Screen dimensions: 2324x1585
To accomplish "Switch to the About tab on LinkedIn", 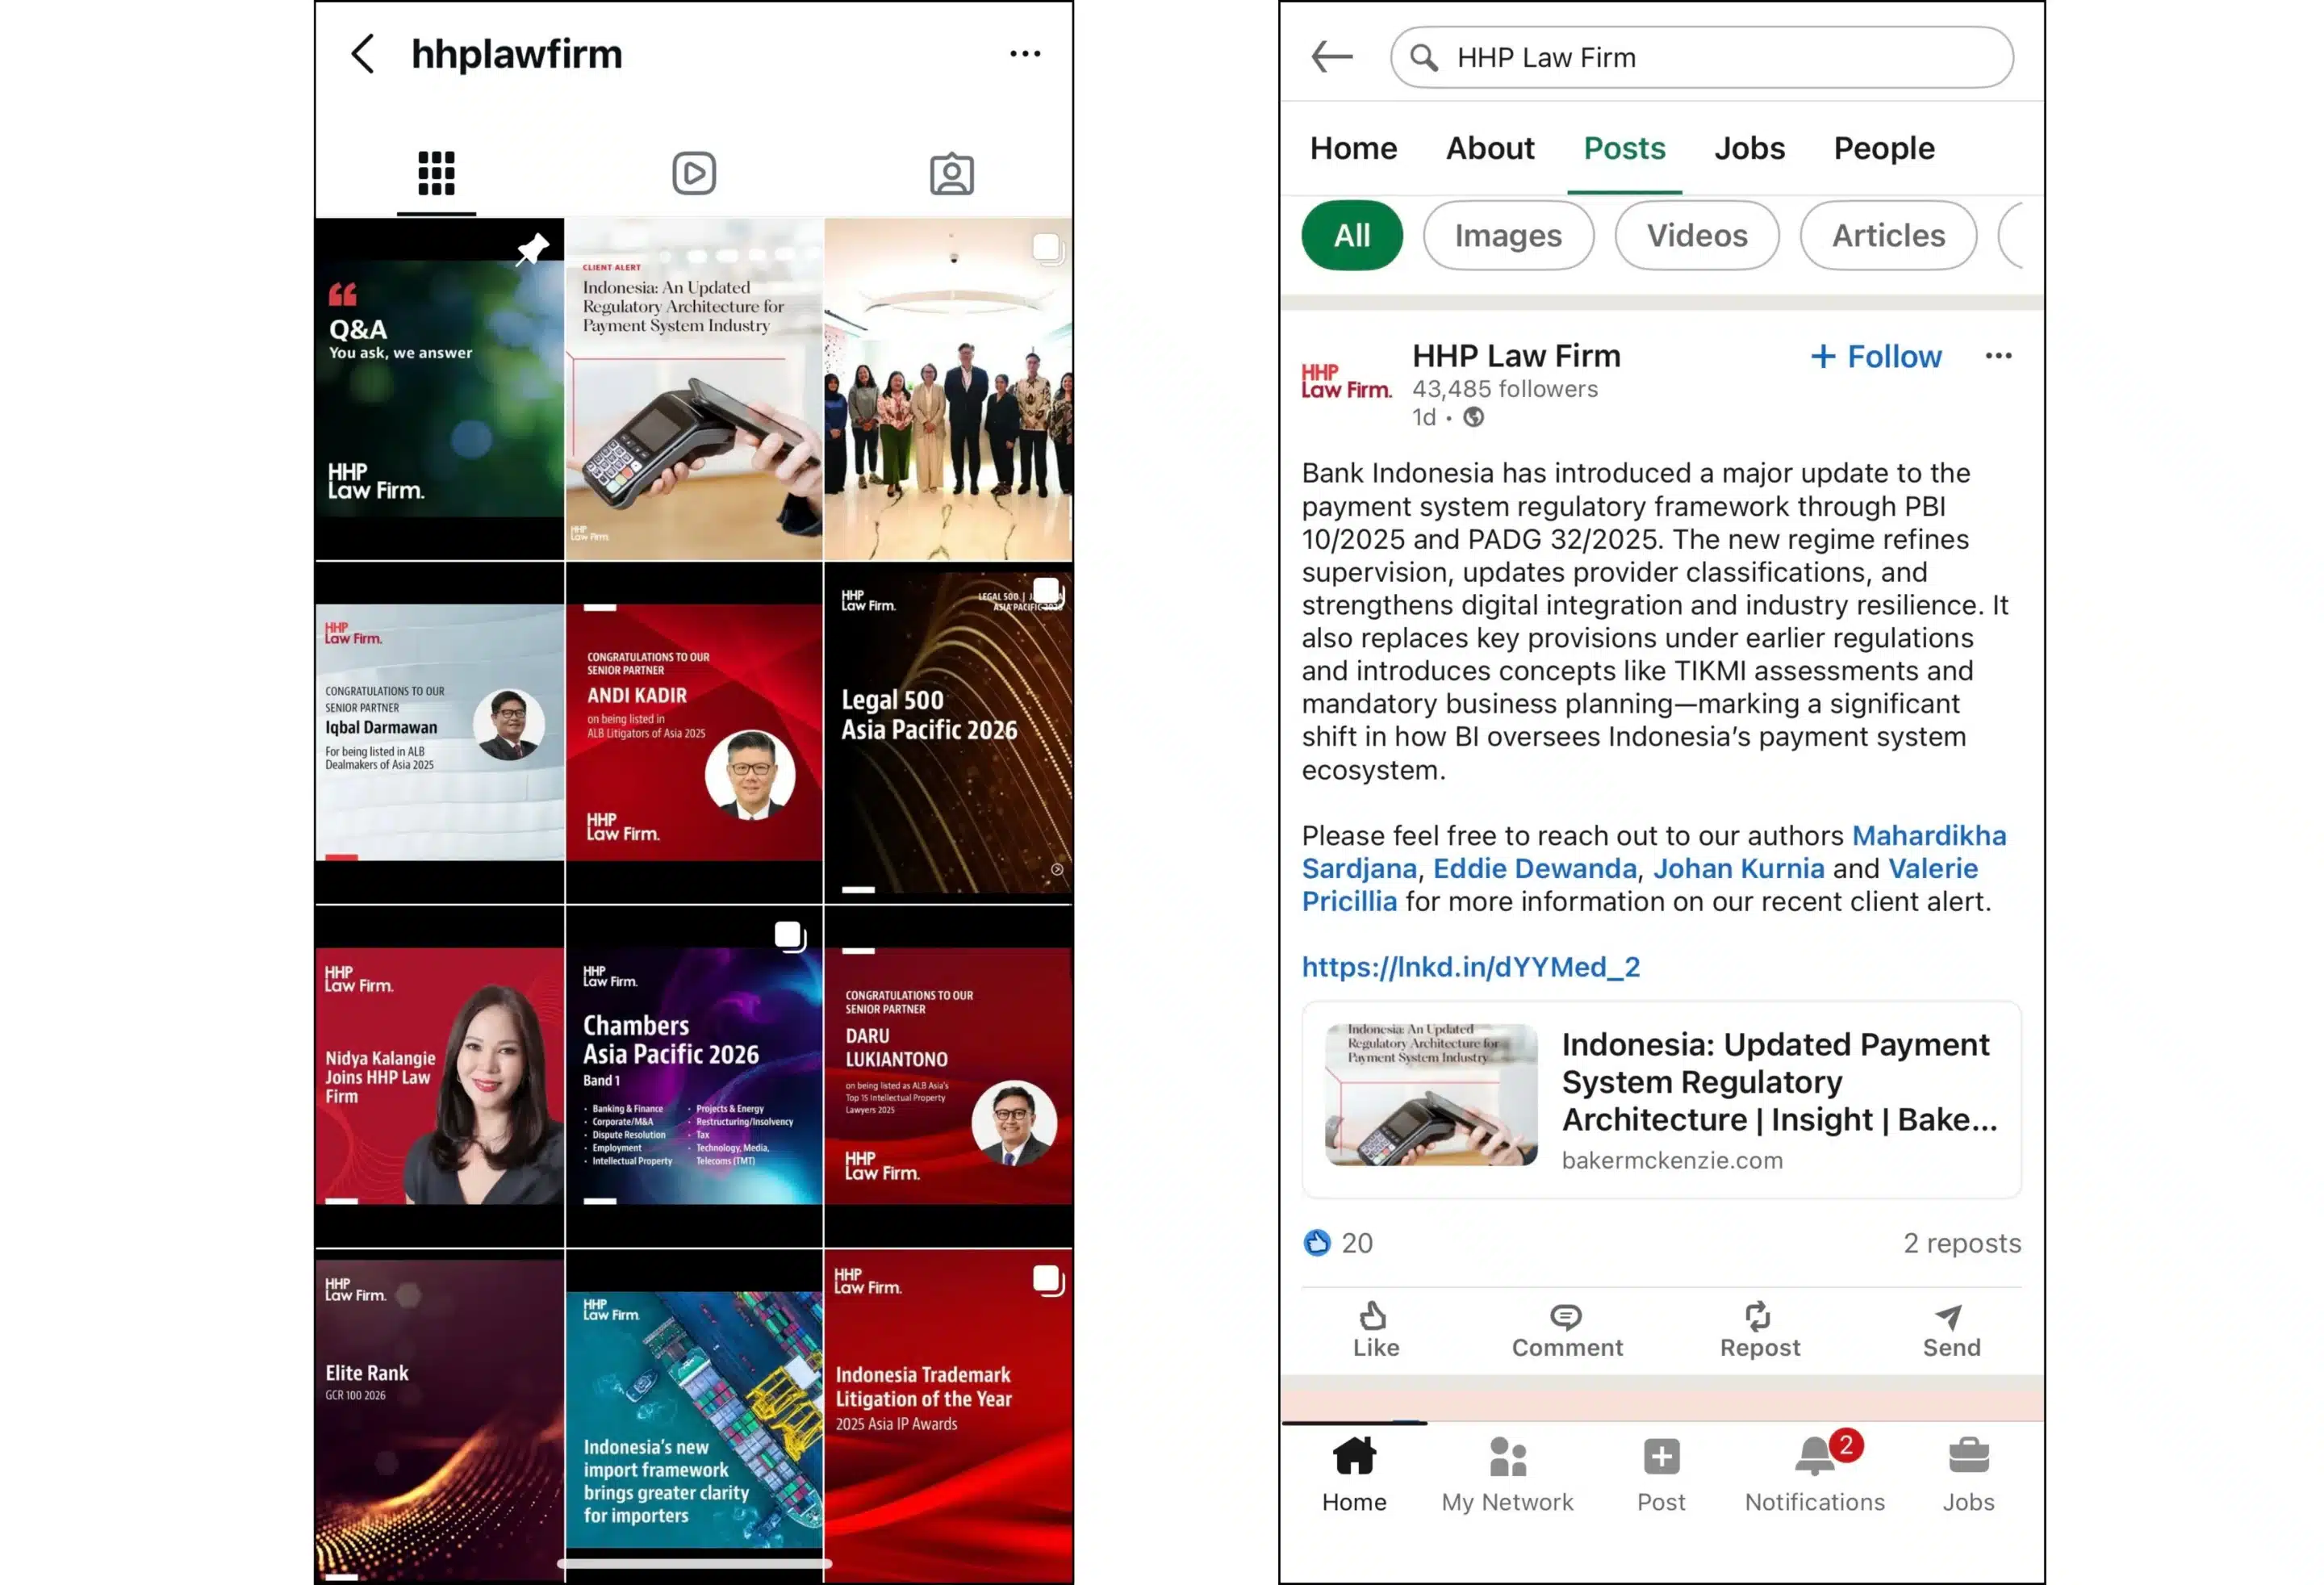I will tap(1490, 148).
